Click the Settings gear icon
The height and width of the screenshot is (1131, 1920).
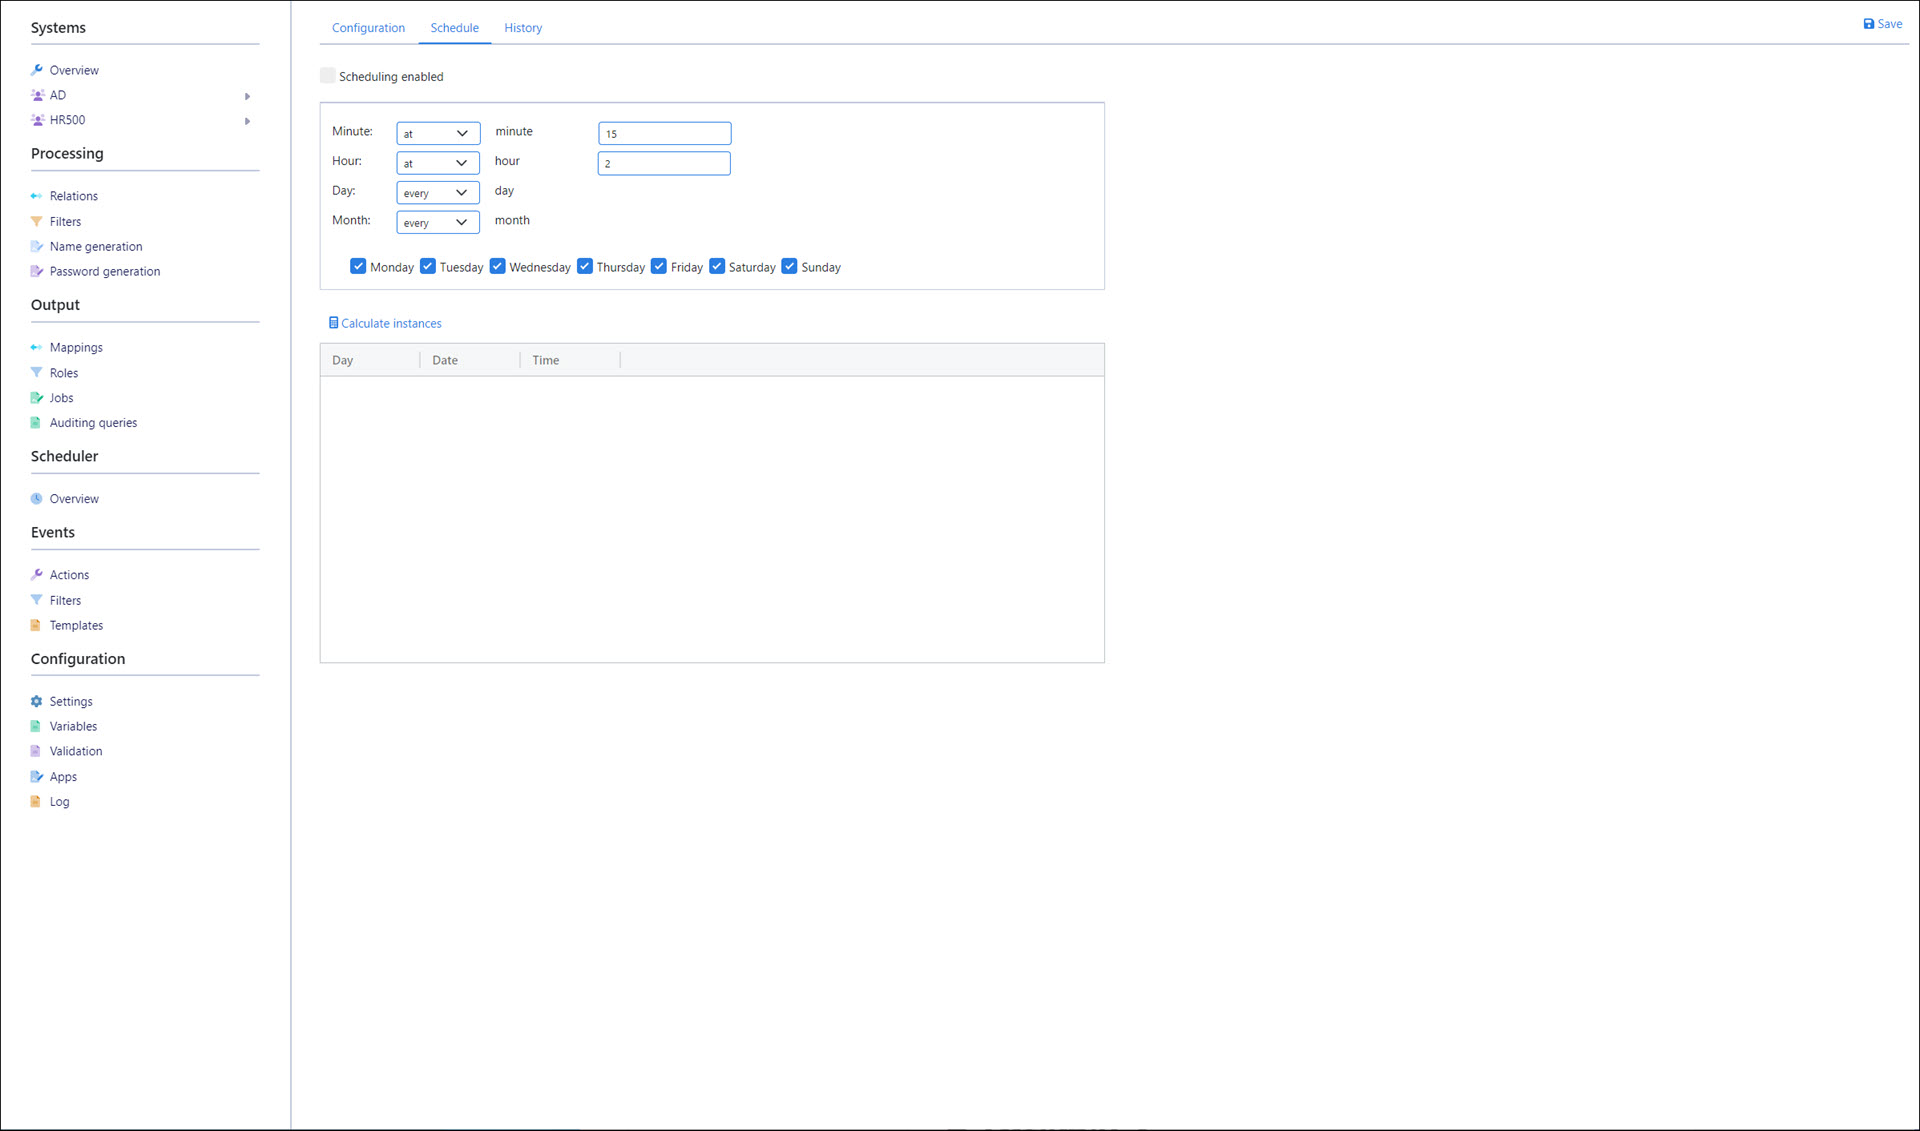(x=37, y=701)
